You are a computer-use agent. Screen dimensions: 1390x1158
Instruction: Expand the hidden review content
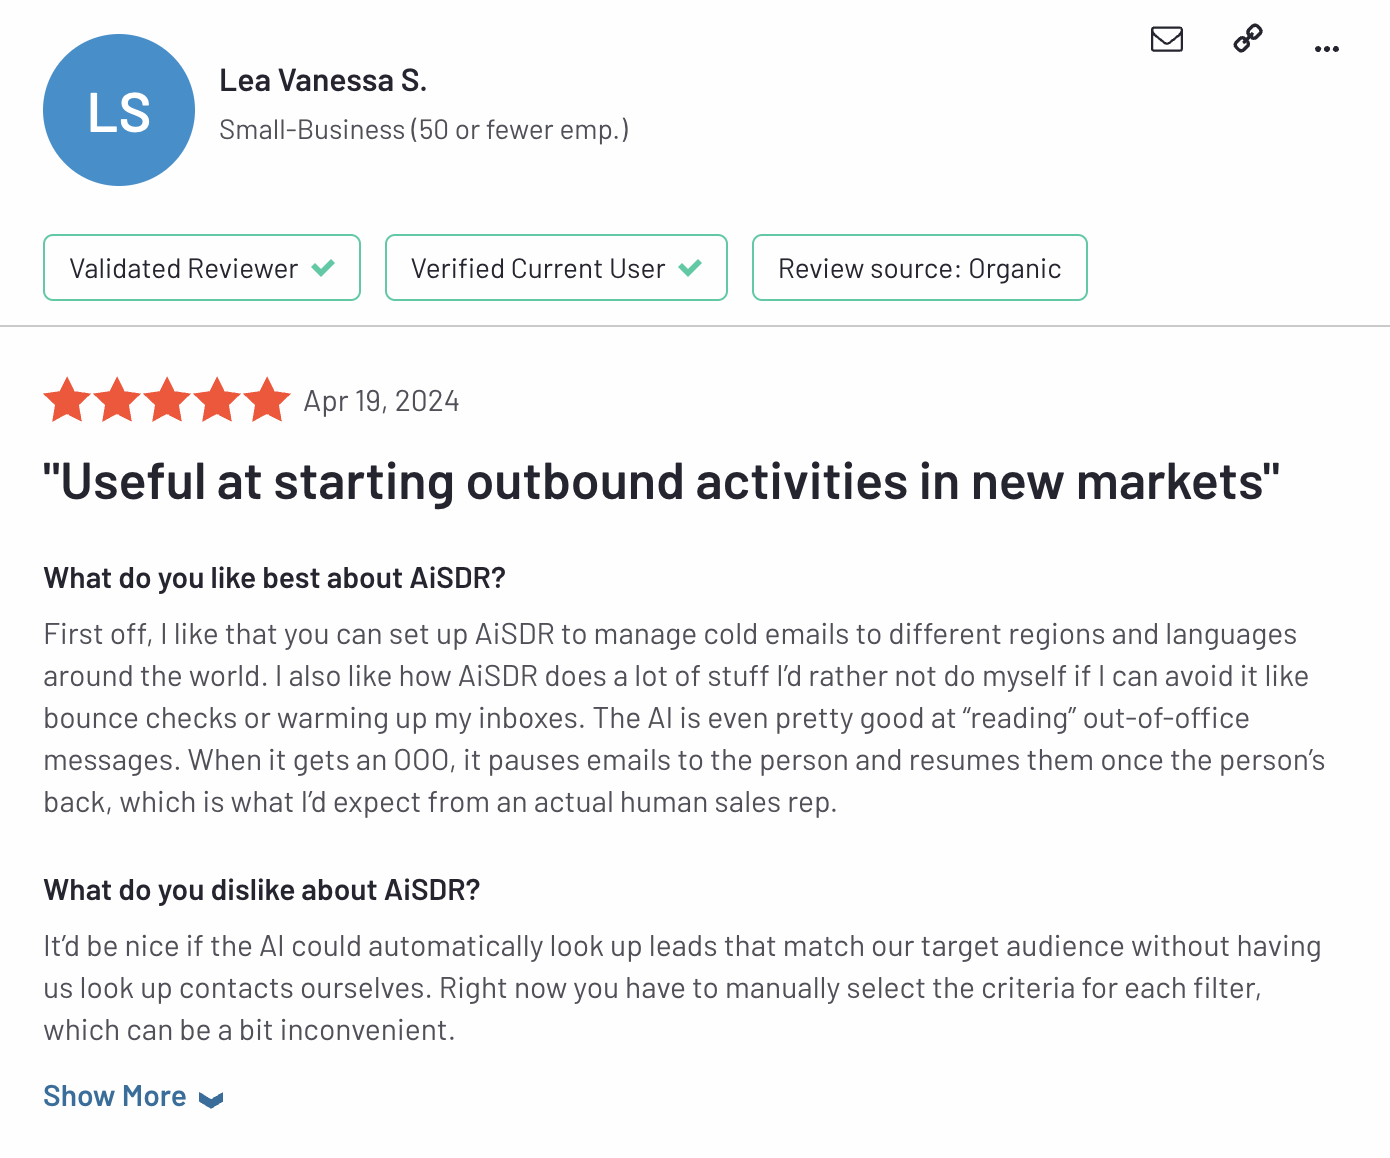click(115, 1096)
